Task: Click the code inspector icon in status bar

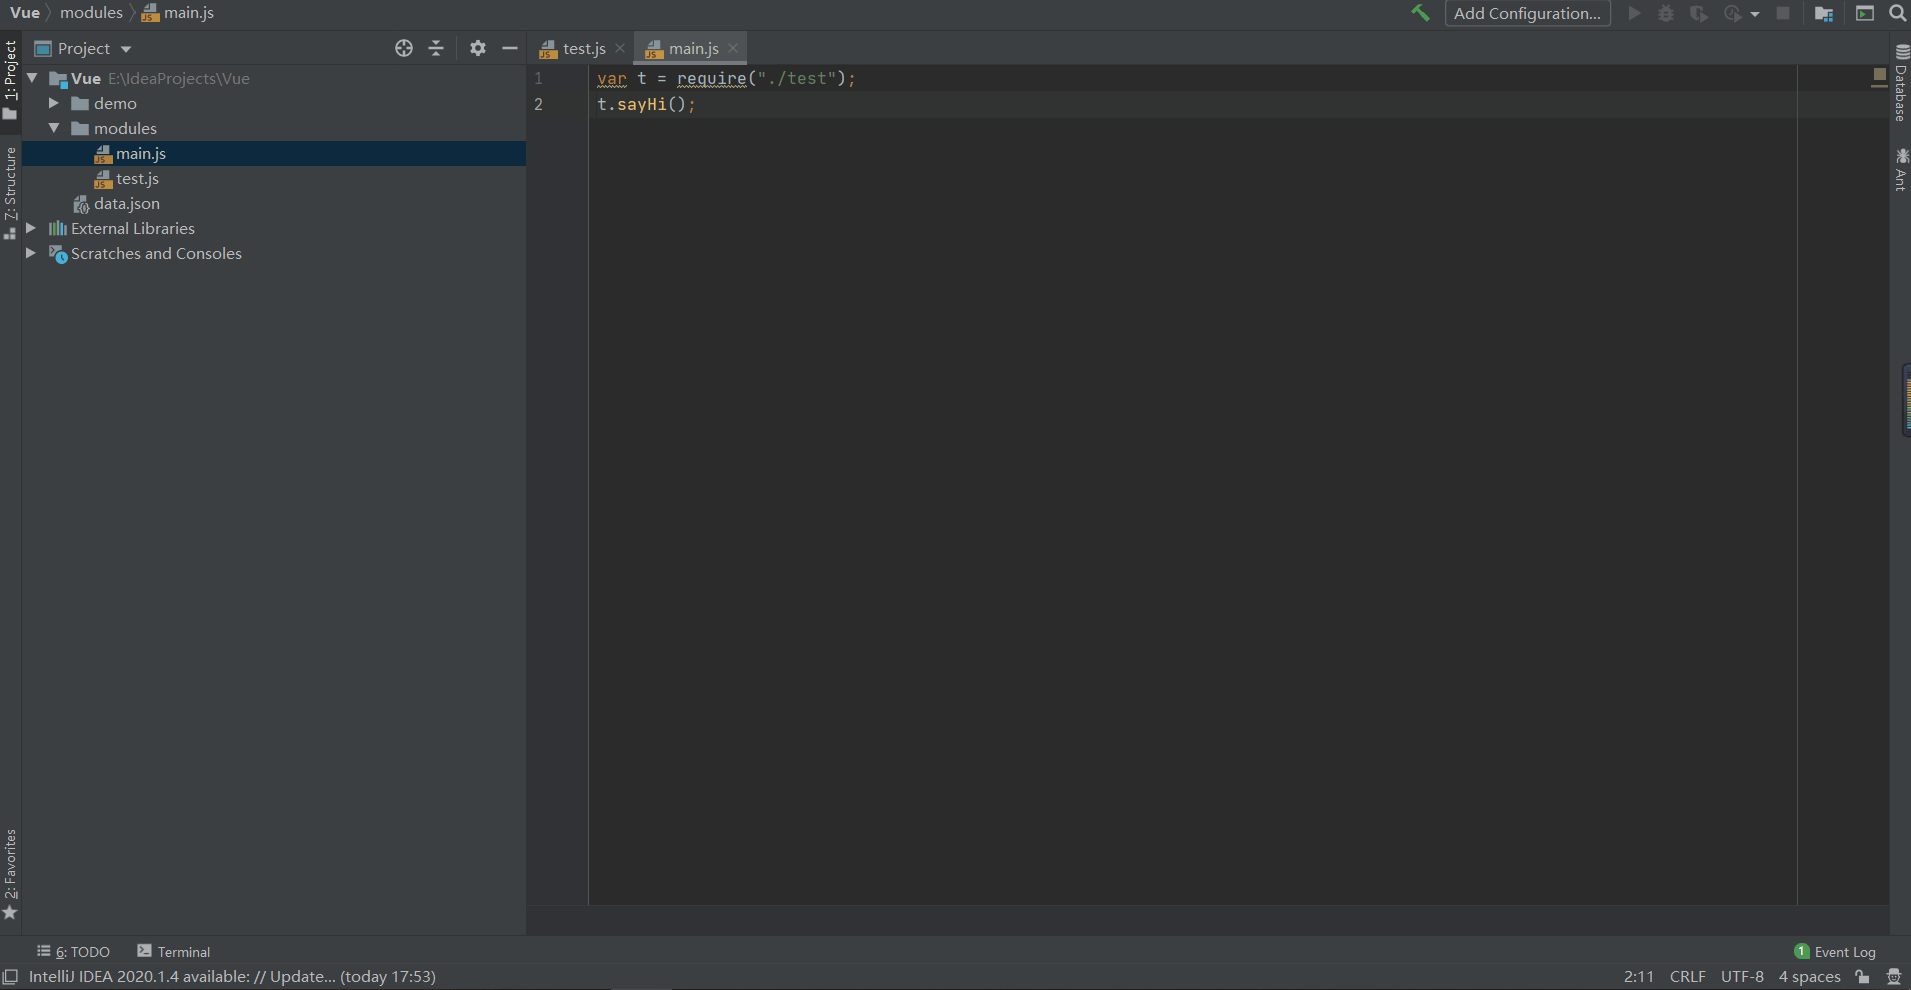Action: (1893, 977)
